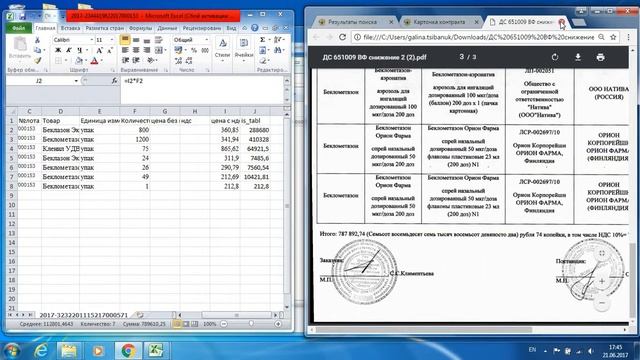Switch to Normal view in Excel status bar
640x360 pixels.
(x=177, y=324)
